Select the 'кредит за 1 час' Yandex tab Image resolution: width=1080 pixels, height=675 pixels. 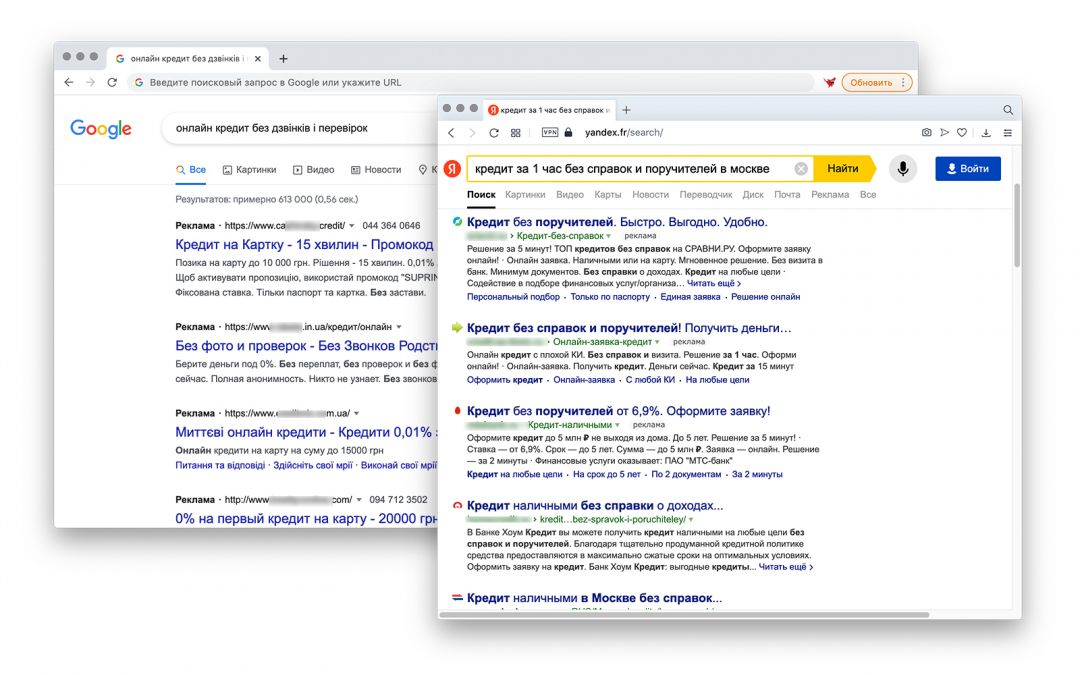(x=550, y=110)
